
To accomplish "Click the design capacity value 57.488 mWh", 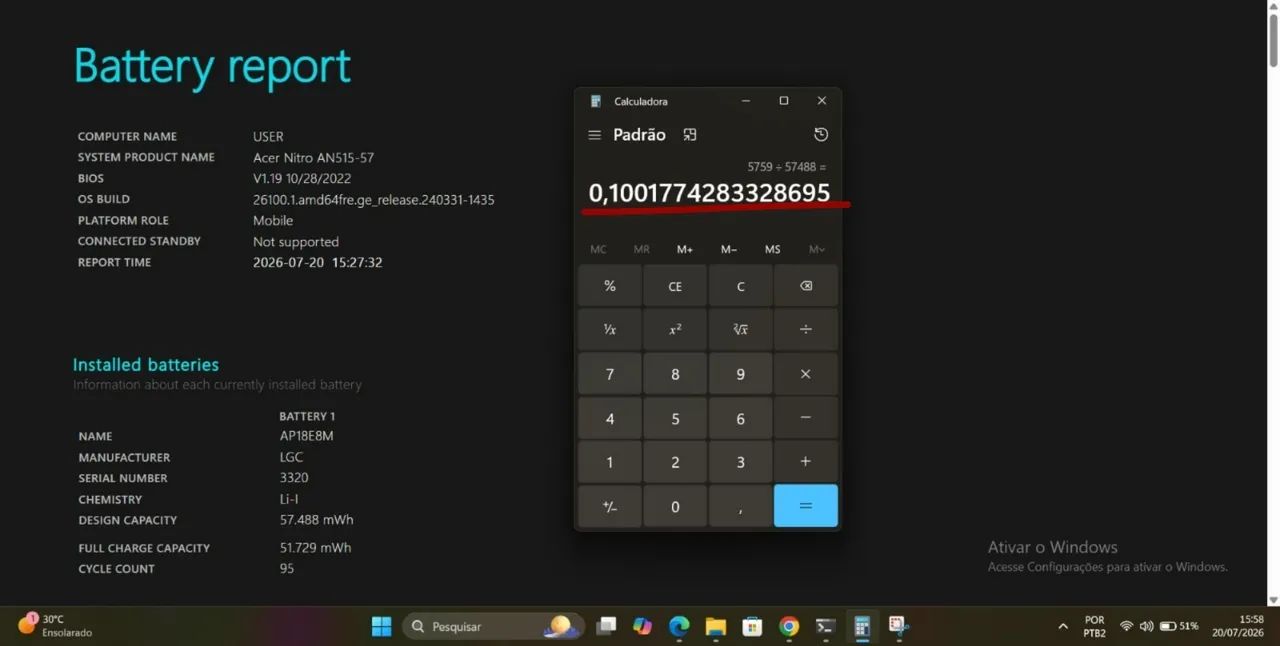I will (316, 520).
